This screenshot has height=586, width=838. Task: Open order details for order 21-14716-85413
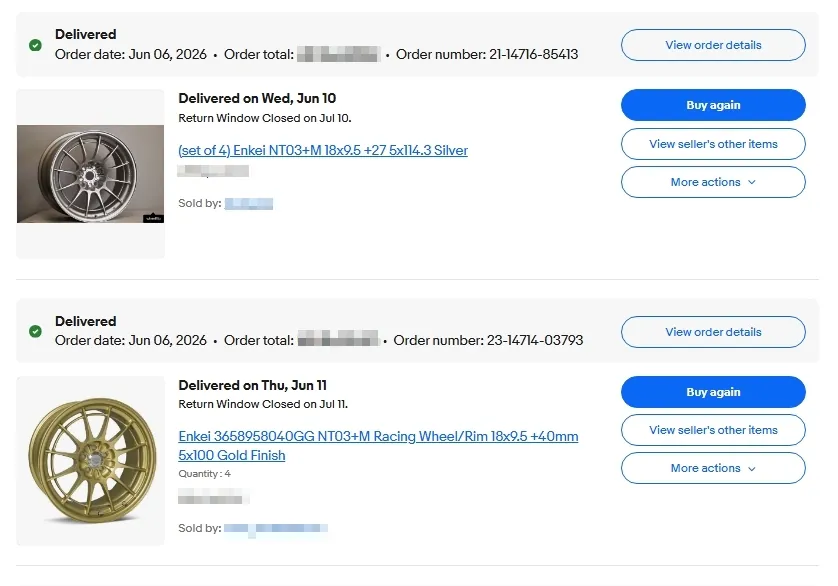click(x=713, y=45)
